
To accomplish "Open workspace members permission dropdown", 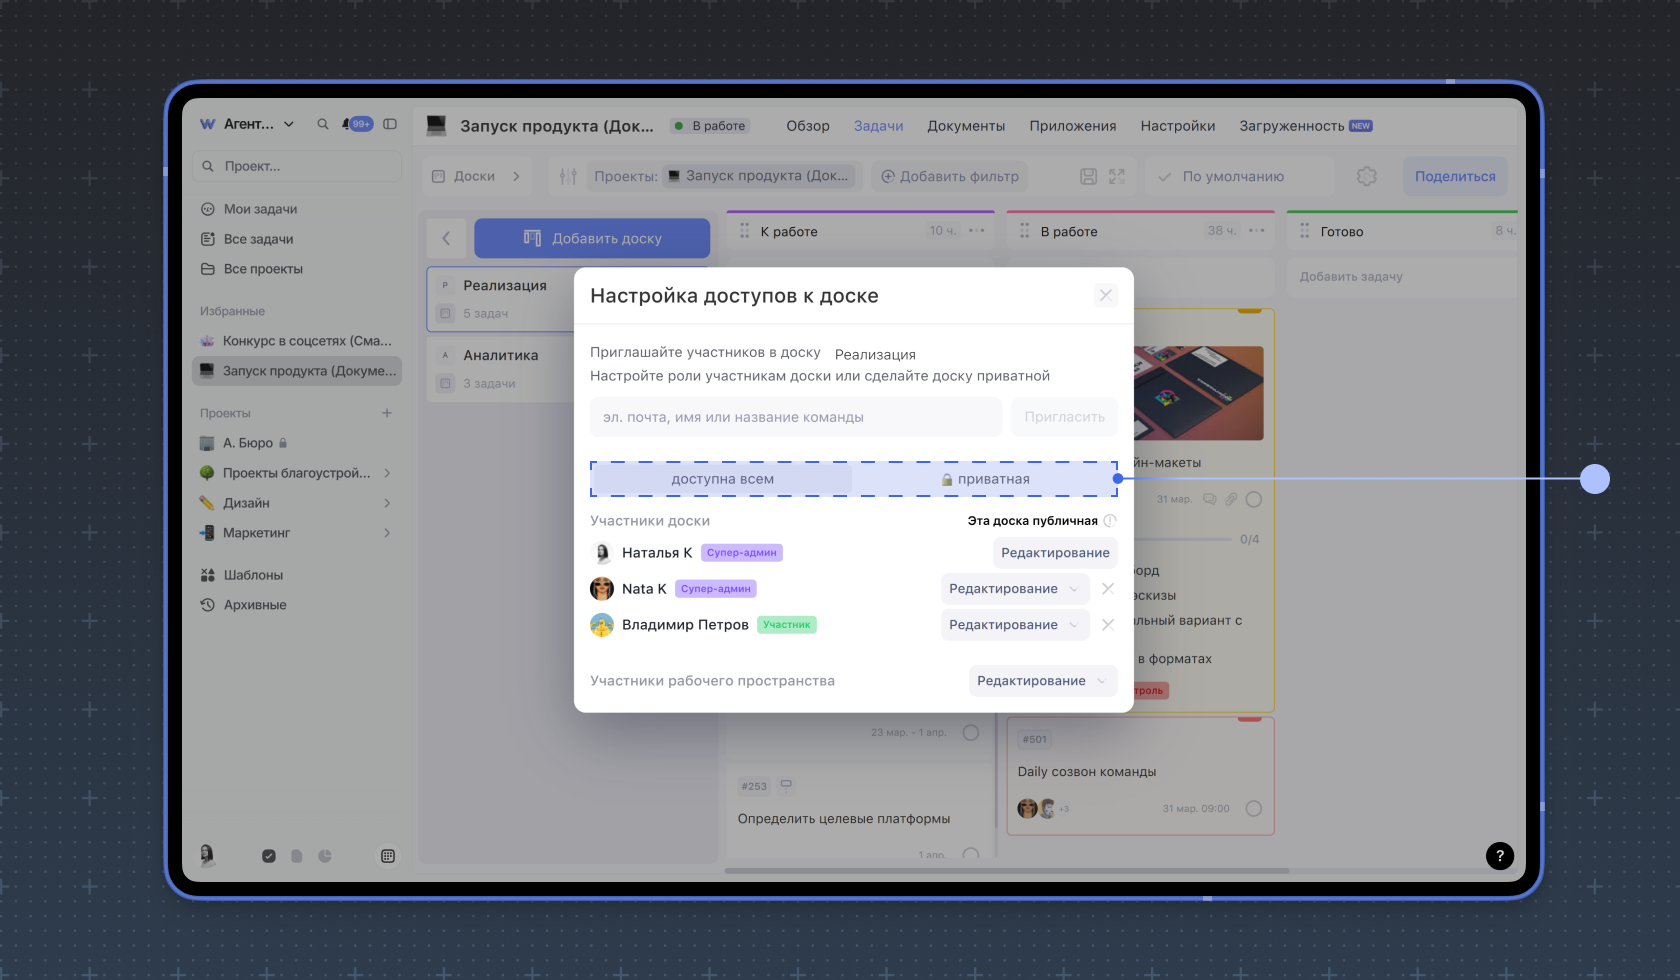I will (1042, 681).
